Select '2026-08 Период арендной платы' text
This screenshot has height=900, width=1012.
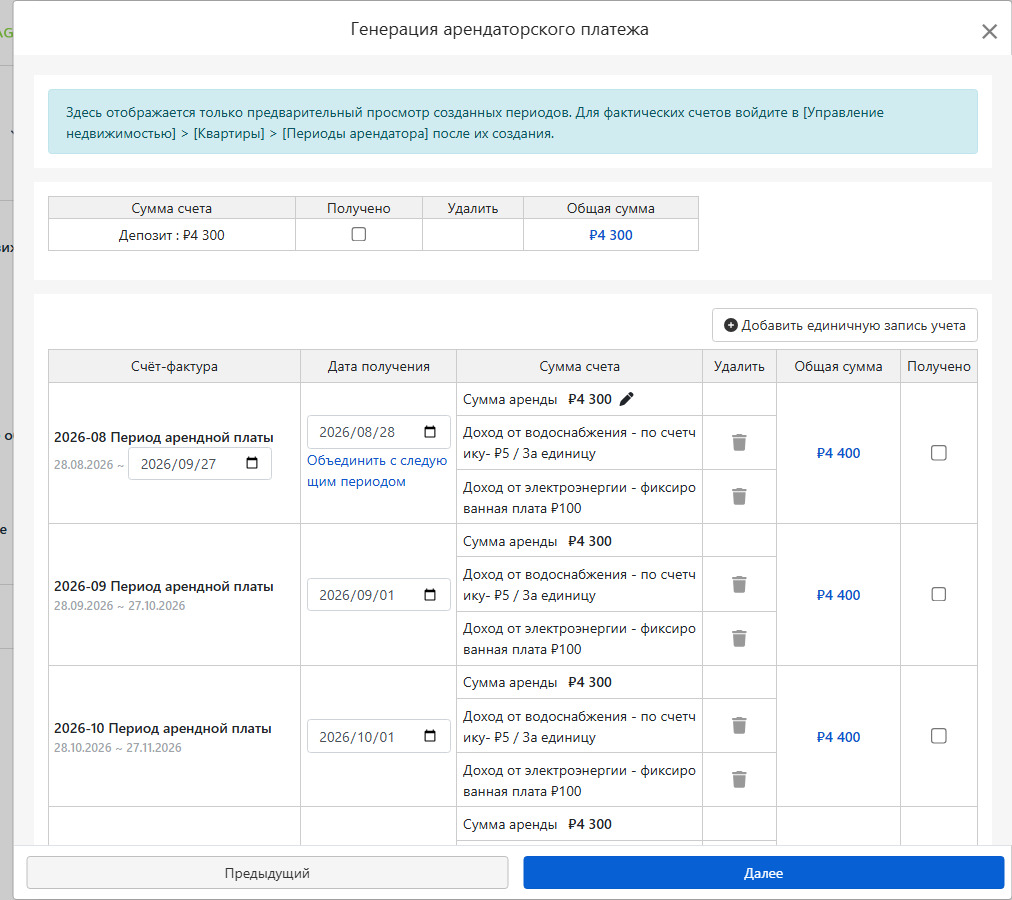click(164, 437)
